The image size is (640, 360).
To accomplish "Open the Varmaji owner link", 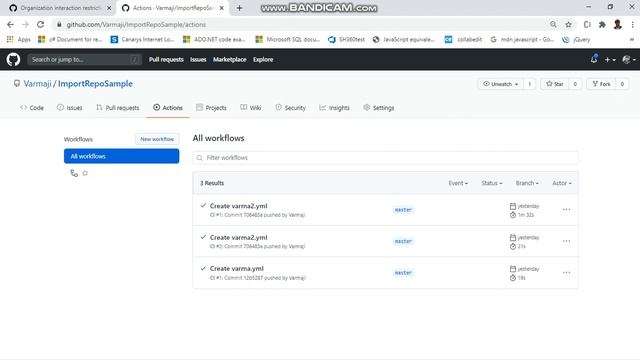I will coord(37,84).
